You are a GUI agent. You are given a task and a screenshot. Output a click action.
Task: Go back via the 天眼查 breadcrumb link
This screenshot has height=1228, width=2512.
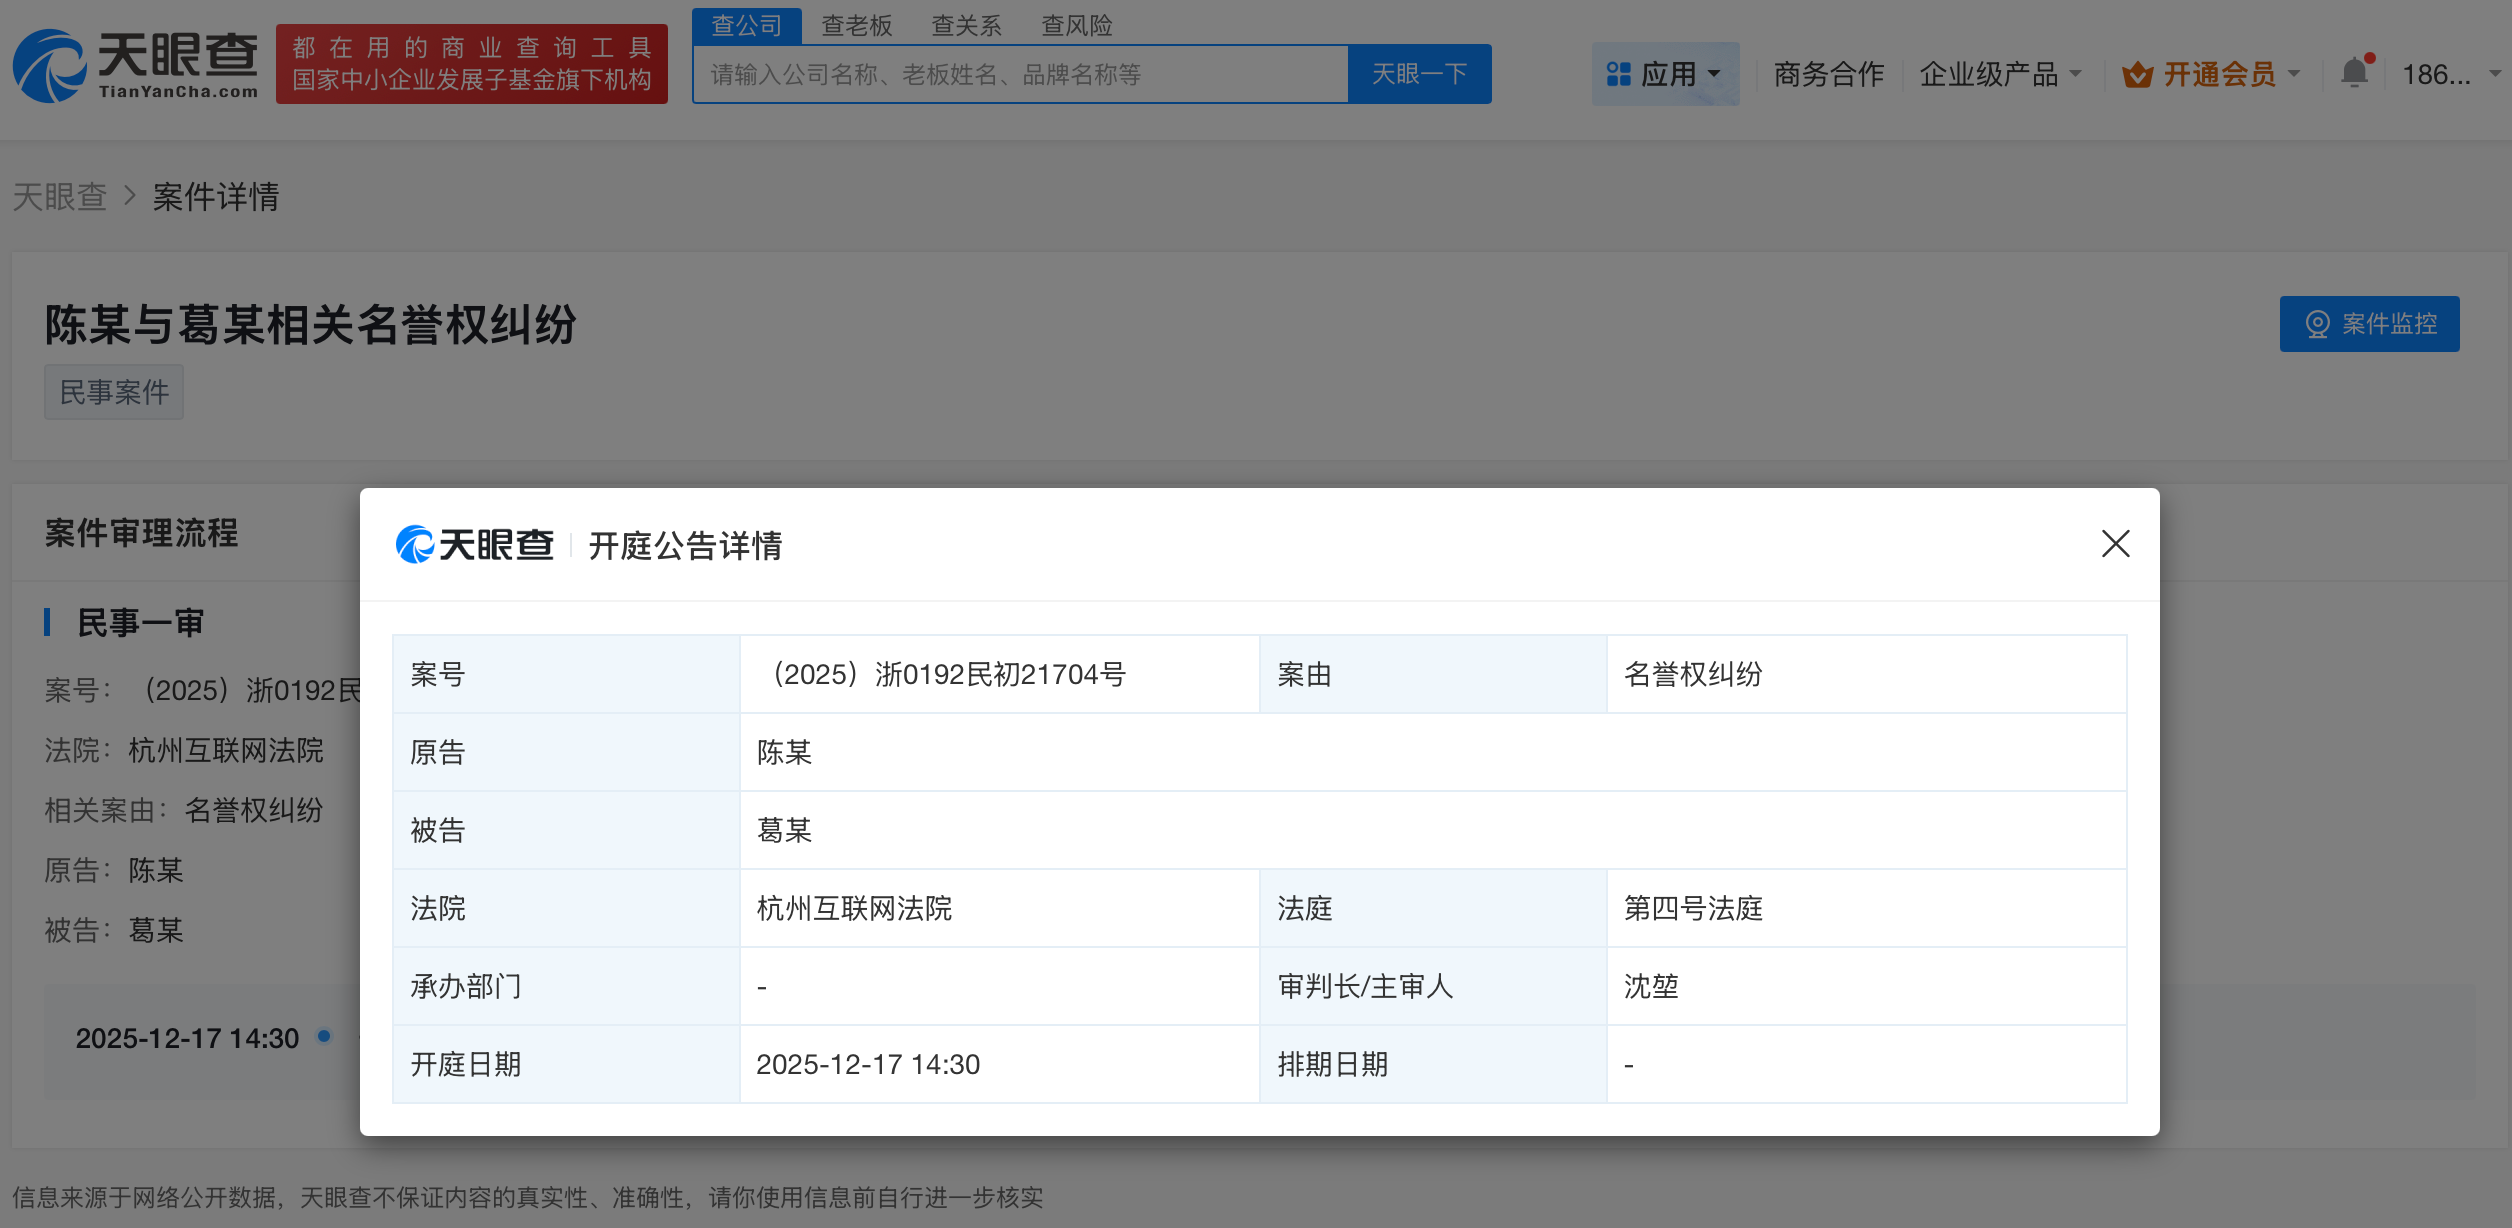point(60,197)
